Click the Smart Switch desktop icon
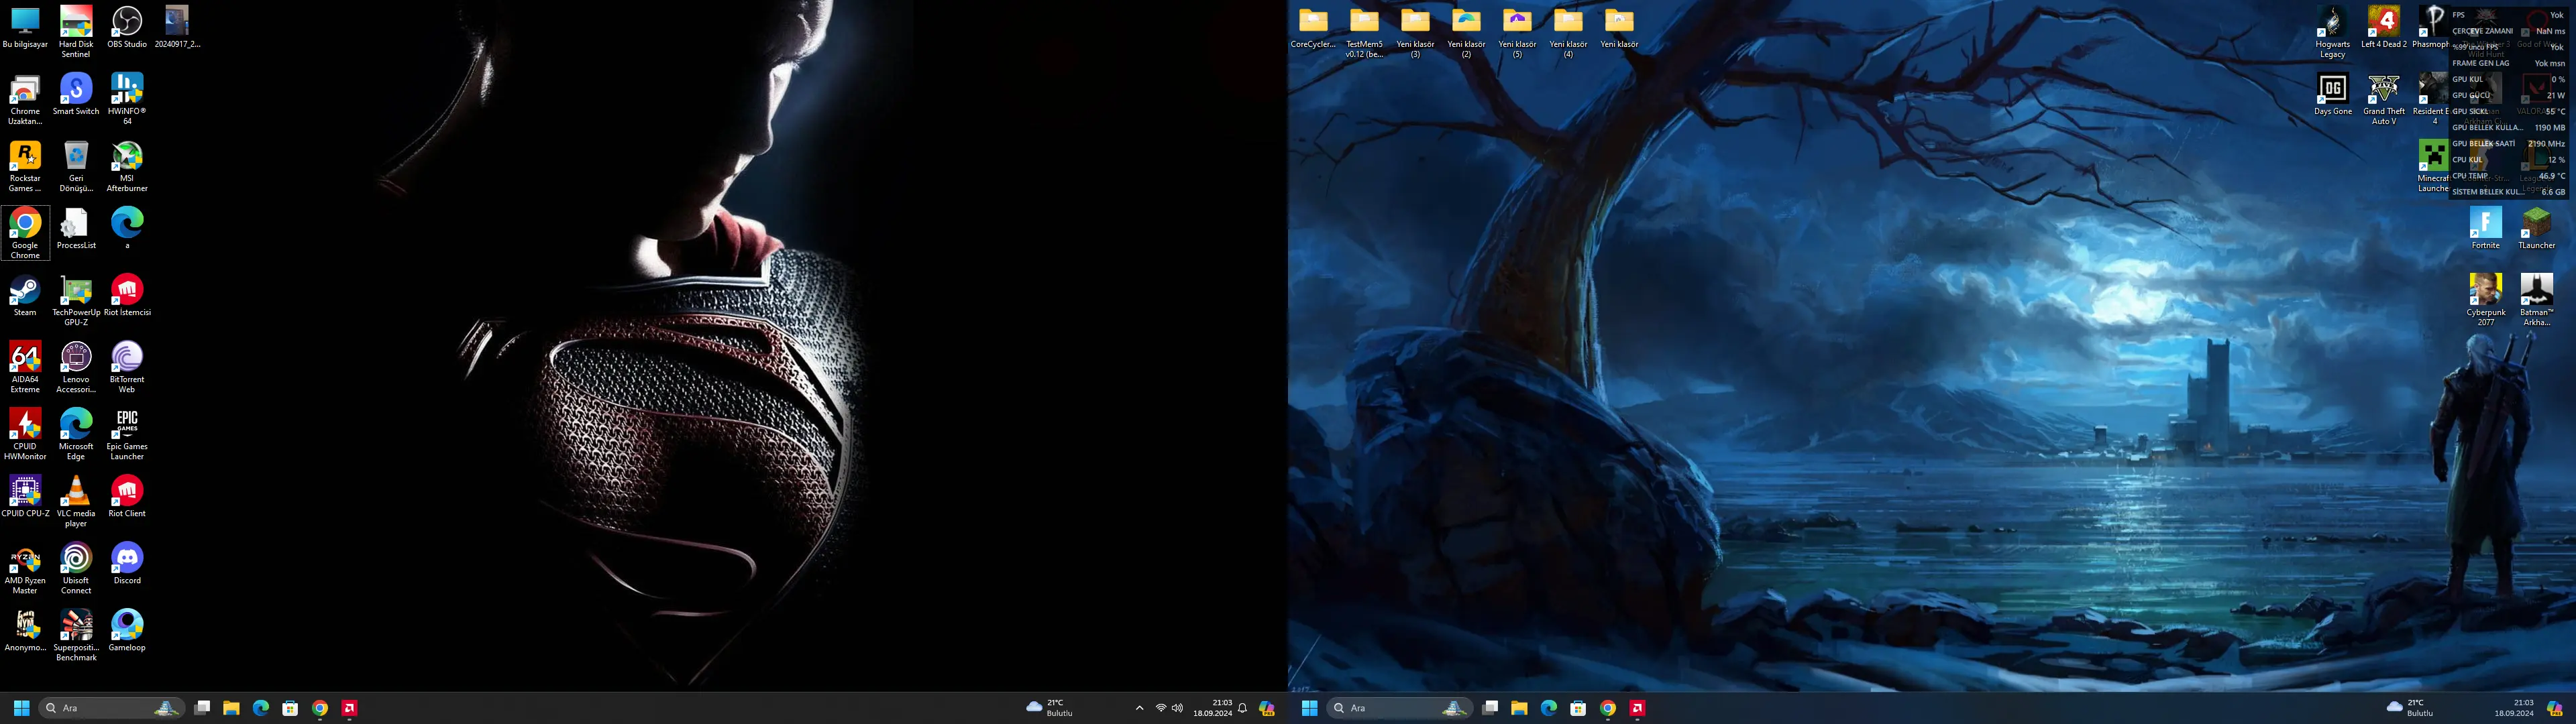Viewport: 2576px width, 724px height. click(76, 95)
